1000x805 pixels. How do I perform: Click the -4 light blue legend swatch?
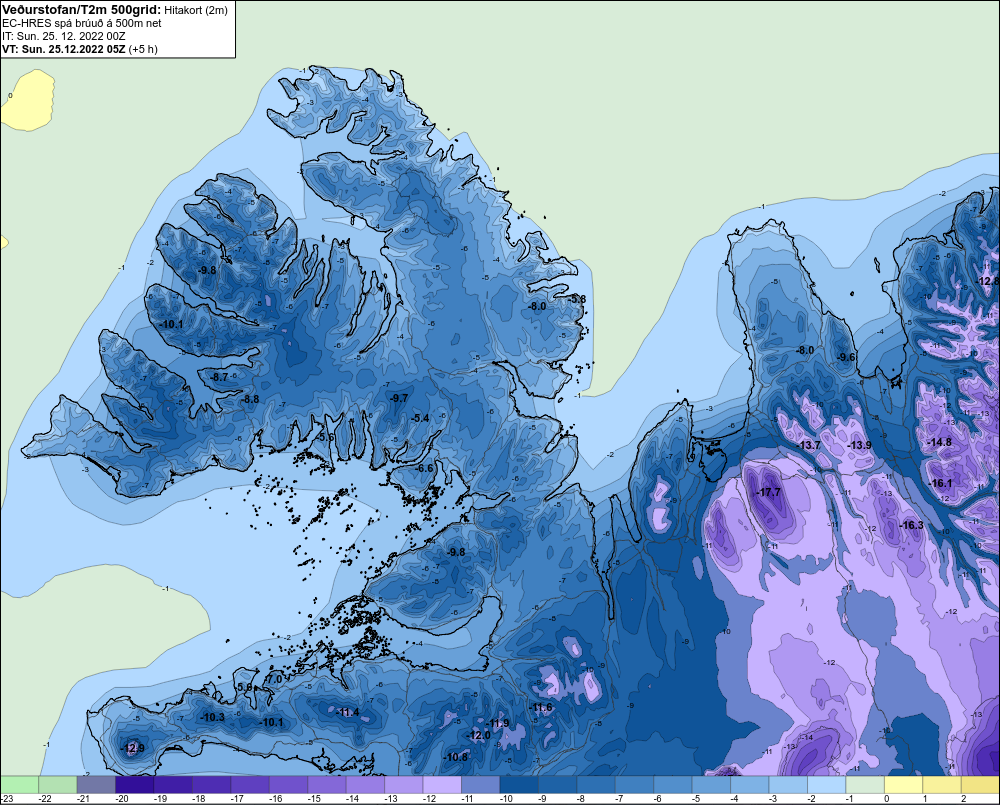749,785
